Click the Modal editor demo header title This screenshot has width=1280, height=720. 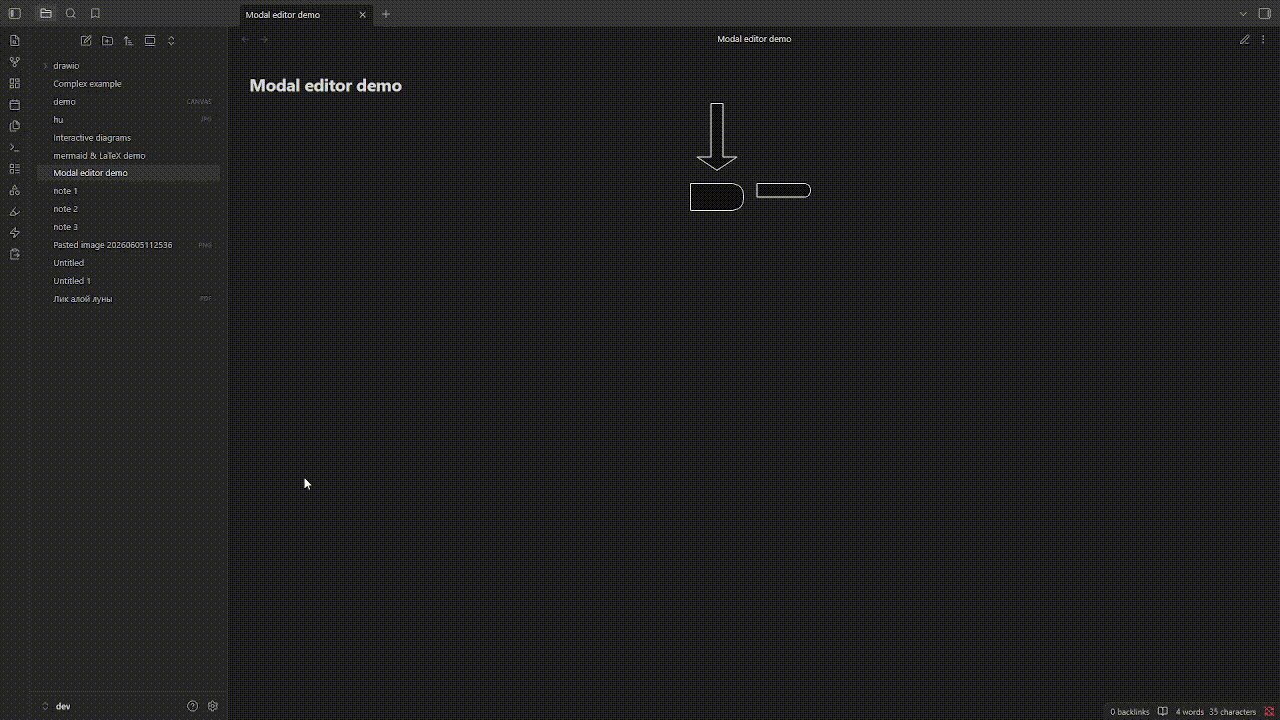(754, 39)
